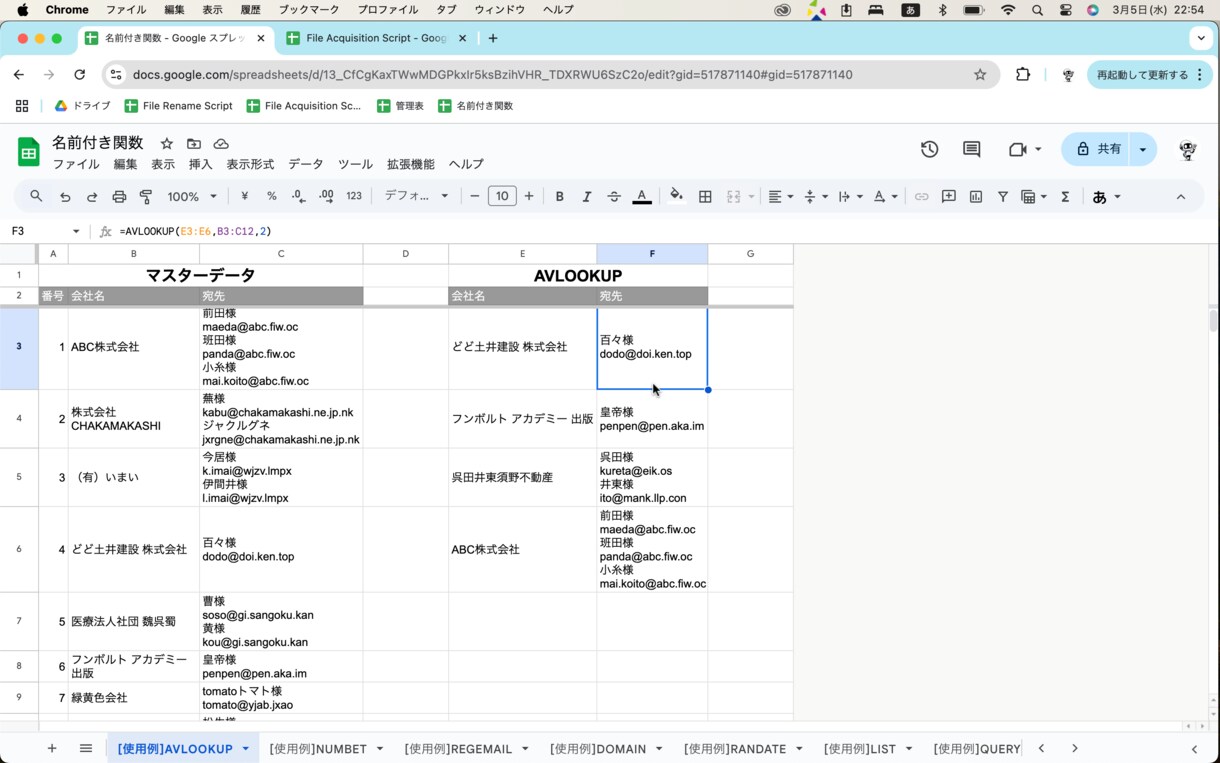1220x763 pixels.
Task: Open the comment history panel
Action: pyautogui.click(x=971, y=149)
